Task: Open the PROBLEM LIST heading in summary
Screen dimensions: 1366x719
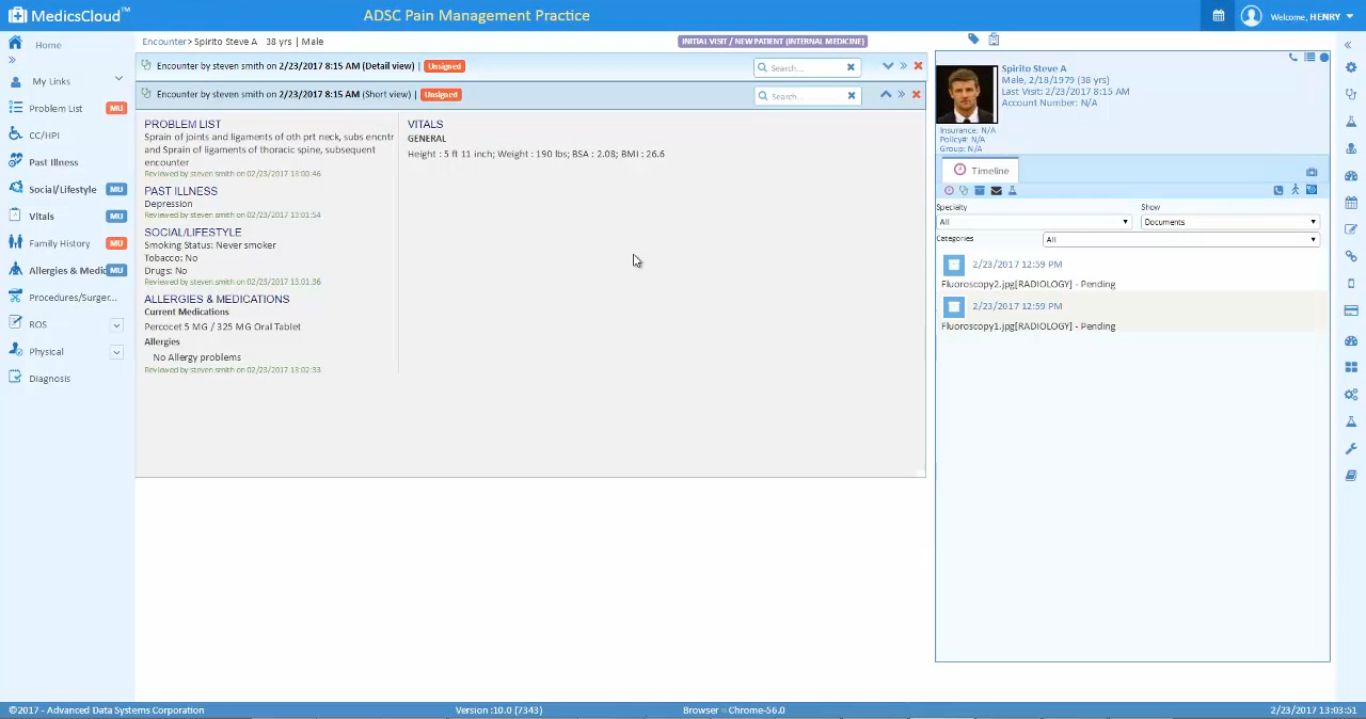Action: point(183,124)
